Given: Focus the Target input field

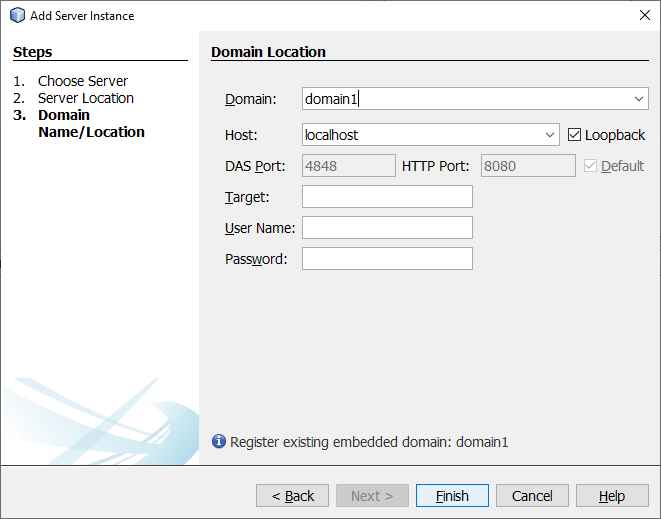Looking at the screenshot, I should point(387,196).
